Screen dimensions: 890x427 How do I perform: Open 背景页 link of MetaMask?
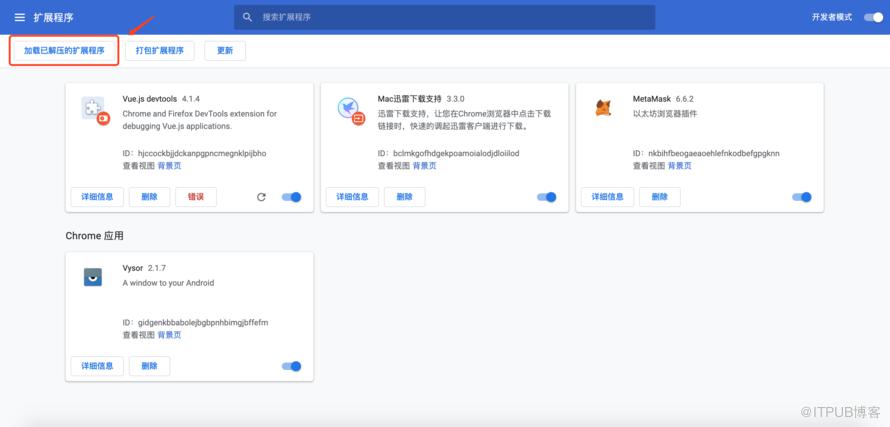click(x=679, y=166)
